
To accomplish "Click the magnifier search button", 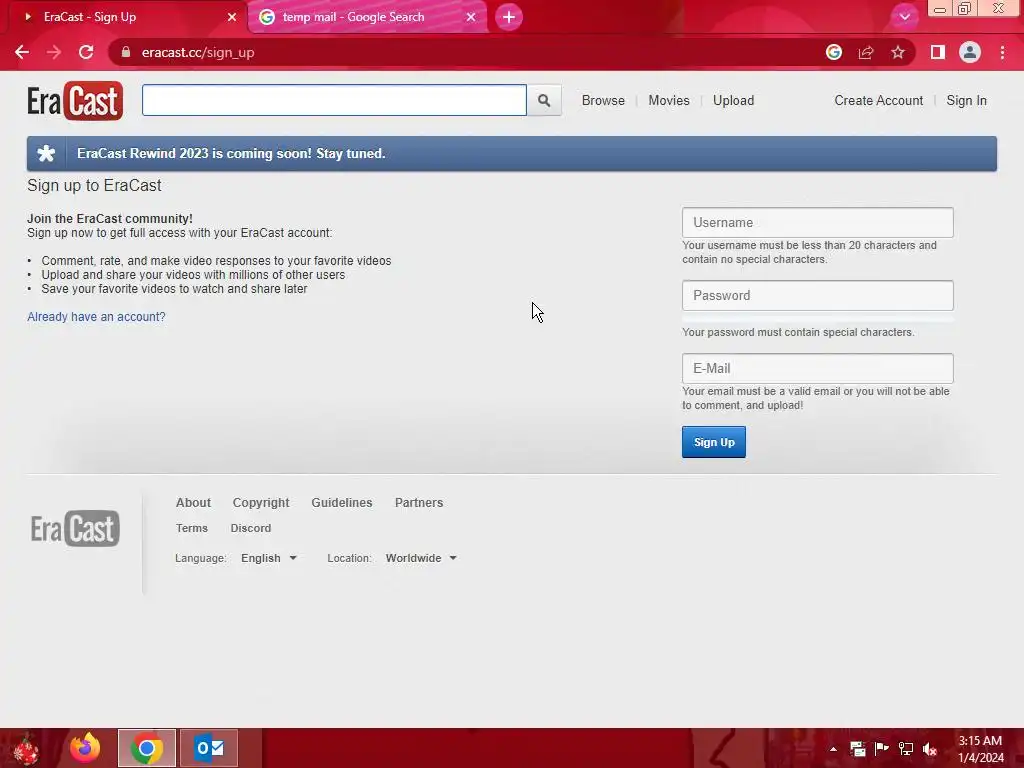I will pyautogui.click(x=544, y=101).
